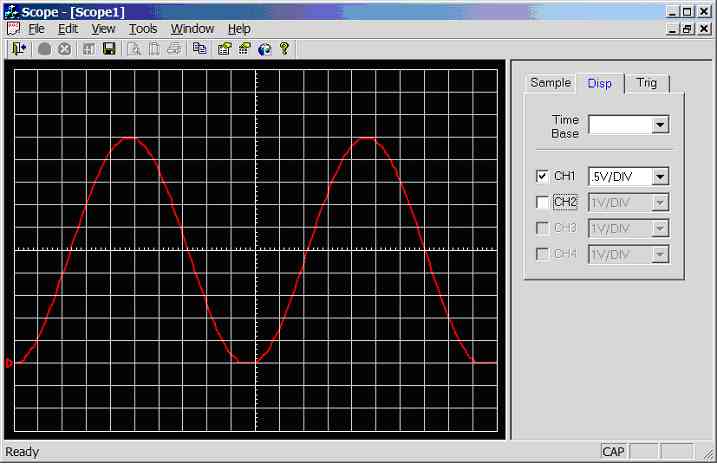Open print preview via magnifier page icon
This screenshot has width=717, height=464.
point(133,48)
